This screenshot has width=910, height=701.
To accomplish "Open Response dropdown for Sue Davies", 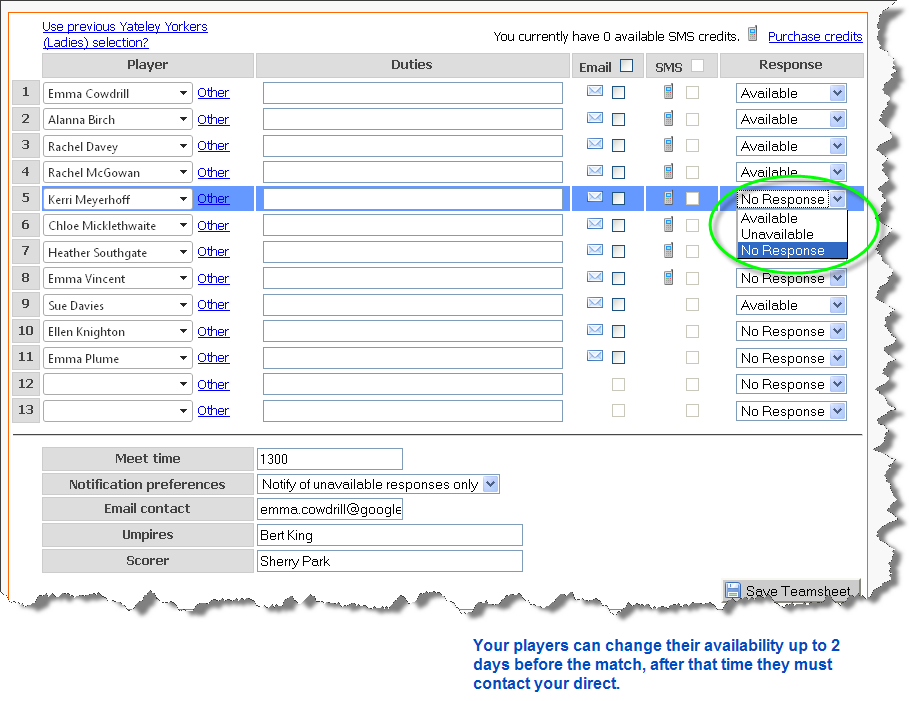I will [837, 305].
